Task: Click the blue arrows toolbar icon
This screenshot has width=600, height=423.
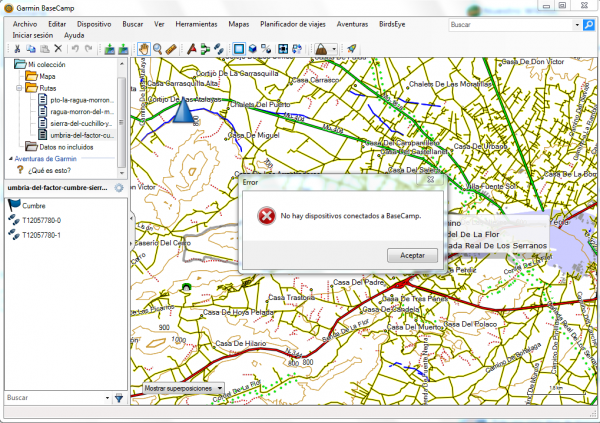Action: (x=297, y=49)
